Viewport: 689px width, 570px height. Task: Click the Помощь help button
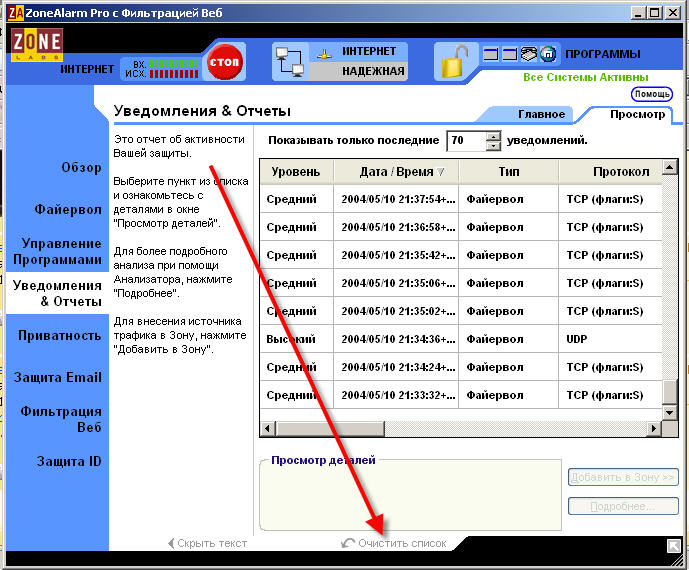pyautogui.click(x=652, y=94)
